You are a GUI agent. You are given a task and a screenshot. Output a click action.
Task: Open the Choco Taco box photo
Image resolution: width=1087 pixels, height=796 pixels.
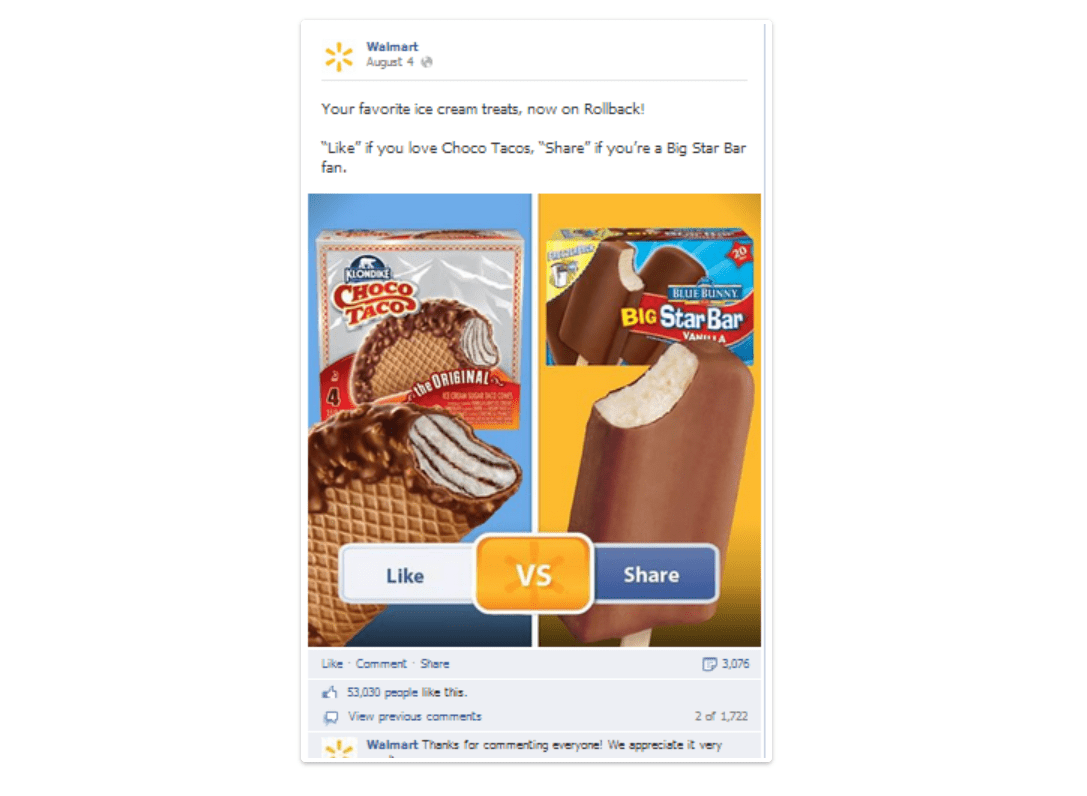[419, 329]
